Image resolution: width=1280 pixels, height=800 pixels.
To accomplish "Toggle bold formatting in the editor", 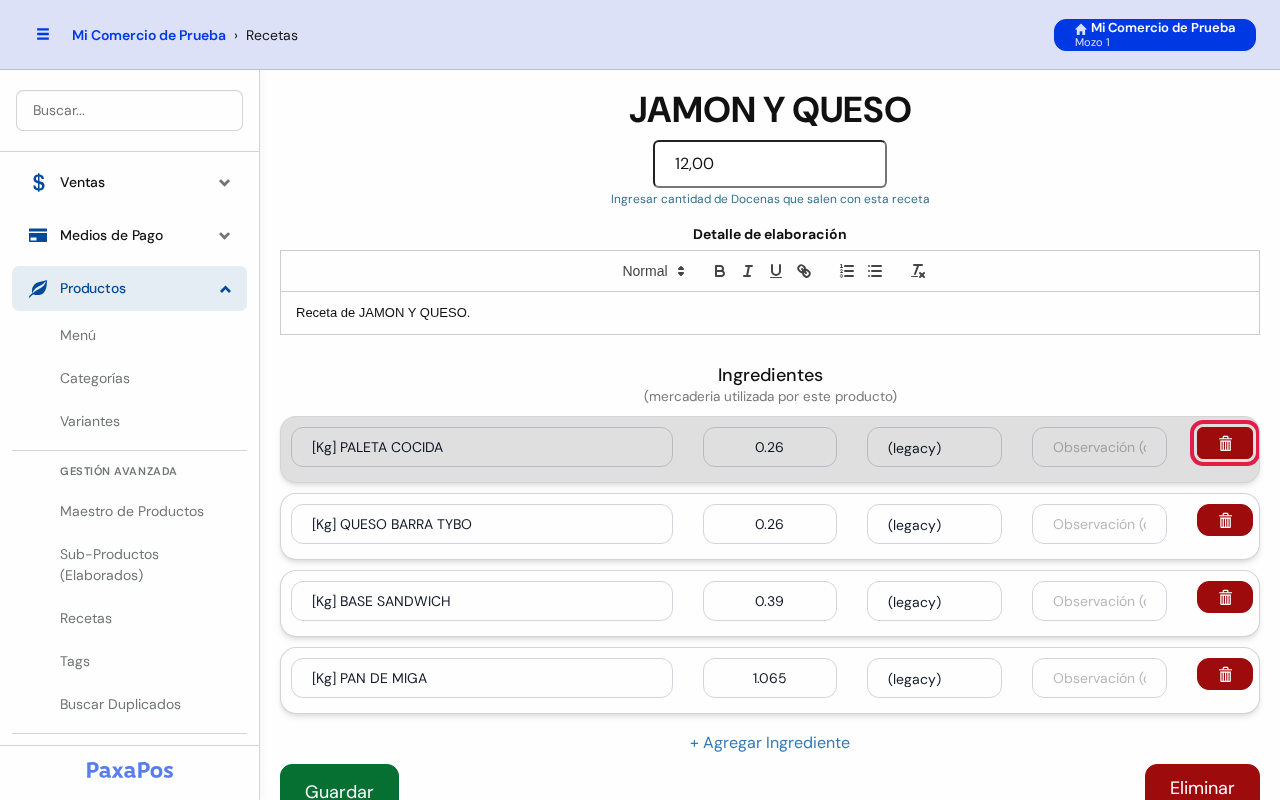I will [x=719, y=271].
